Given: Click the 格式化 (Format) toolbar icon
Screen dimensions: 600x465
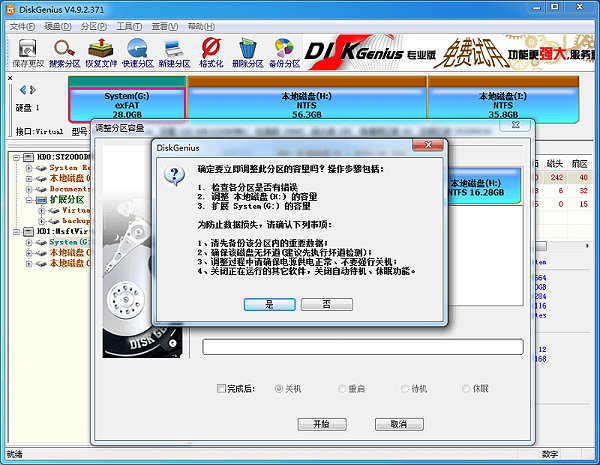Looking at the screenshot, I should click(x=211, y=53).
